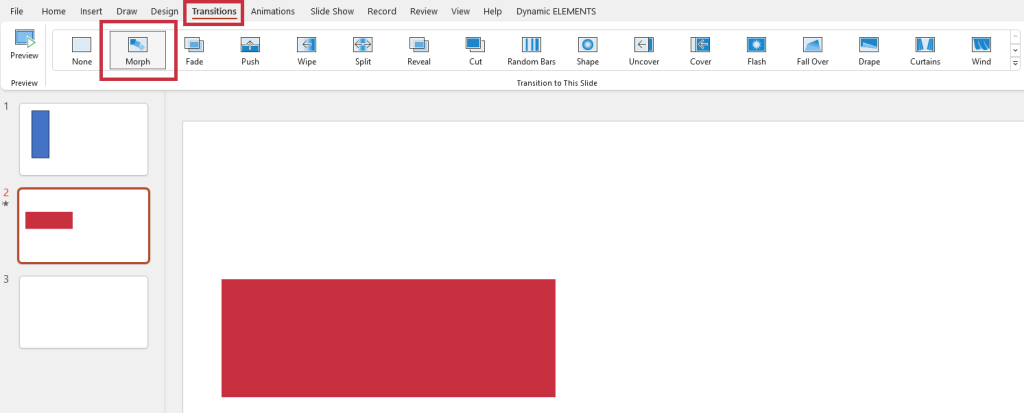The width and height of the screenshot is (1024, 413).
Task: Click the red rectangle on the slide
Action: click(388, 337)
